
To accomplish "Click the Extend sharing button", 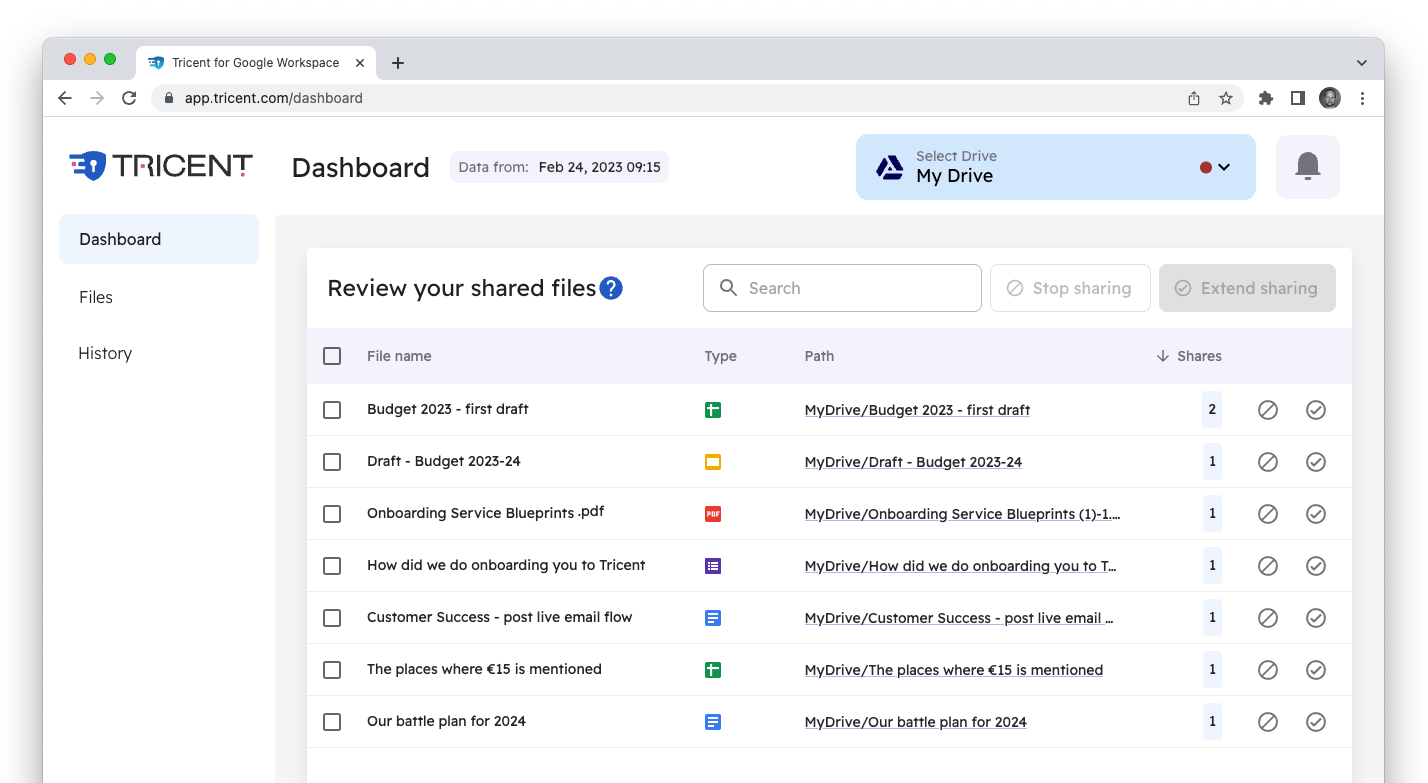I will pos(1247,288).
